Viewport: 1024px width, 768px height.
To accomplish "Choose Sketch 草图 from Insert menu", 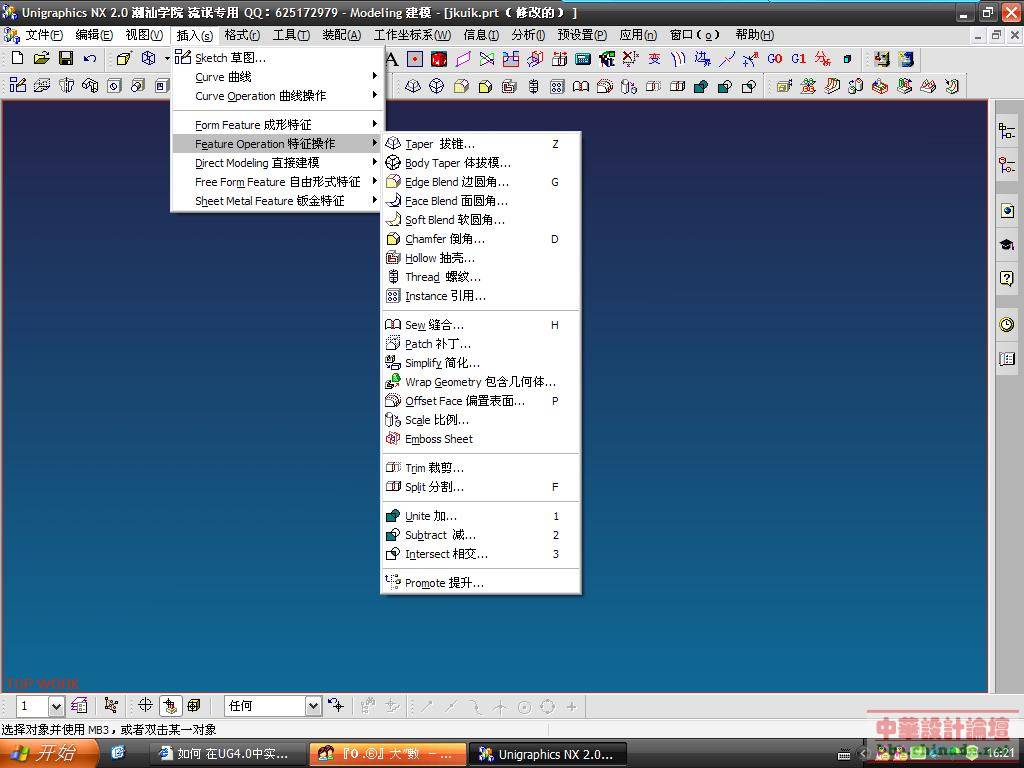I will coord(278,57).
